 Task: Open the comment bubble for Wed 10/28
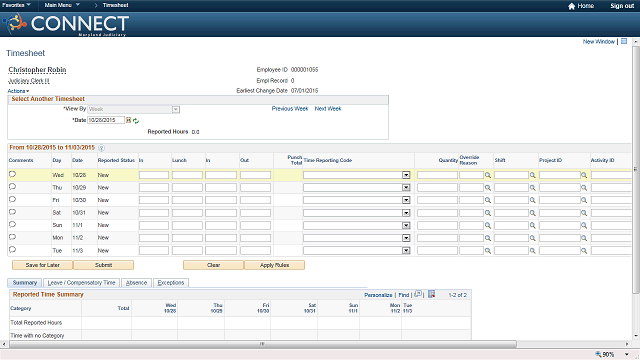[x=12, y=174]
